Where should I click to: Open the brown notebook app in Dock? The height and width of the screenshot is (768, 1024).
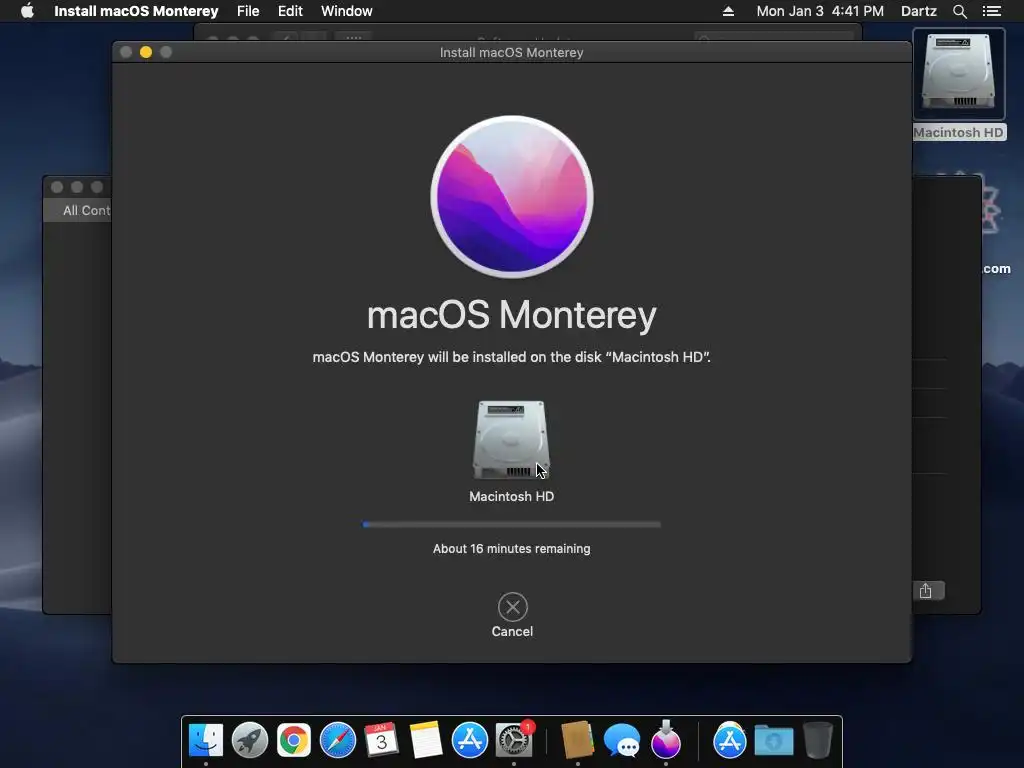coord(577,741)
